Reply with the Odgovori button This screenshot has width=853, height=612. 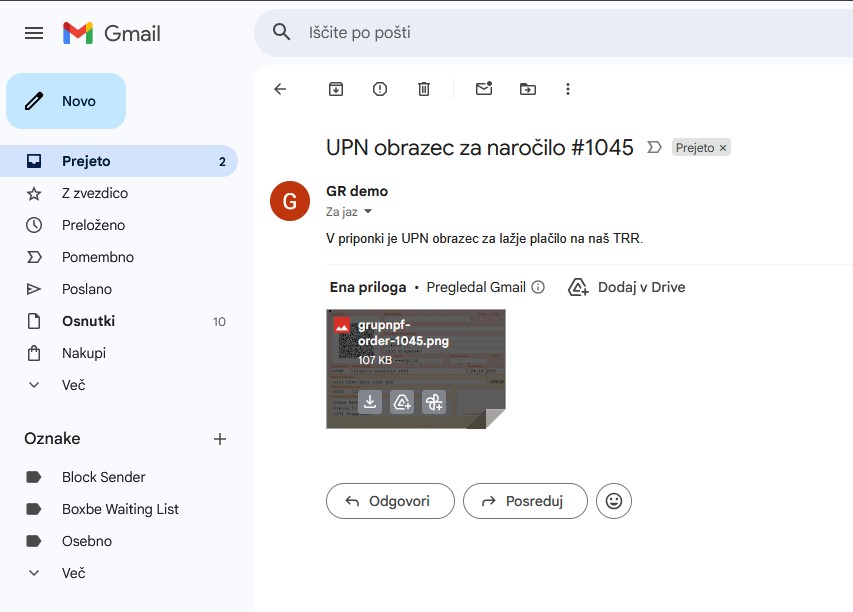[390, 501]
